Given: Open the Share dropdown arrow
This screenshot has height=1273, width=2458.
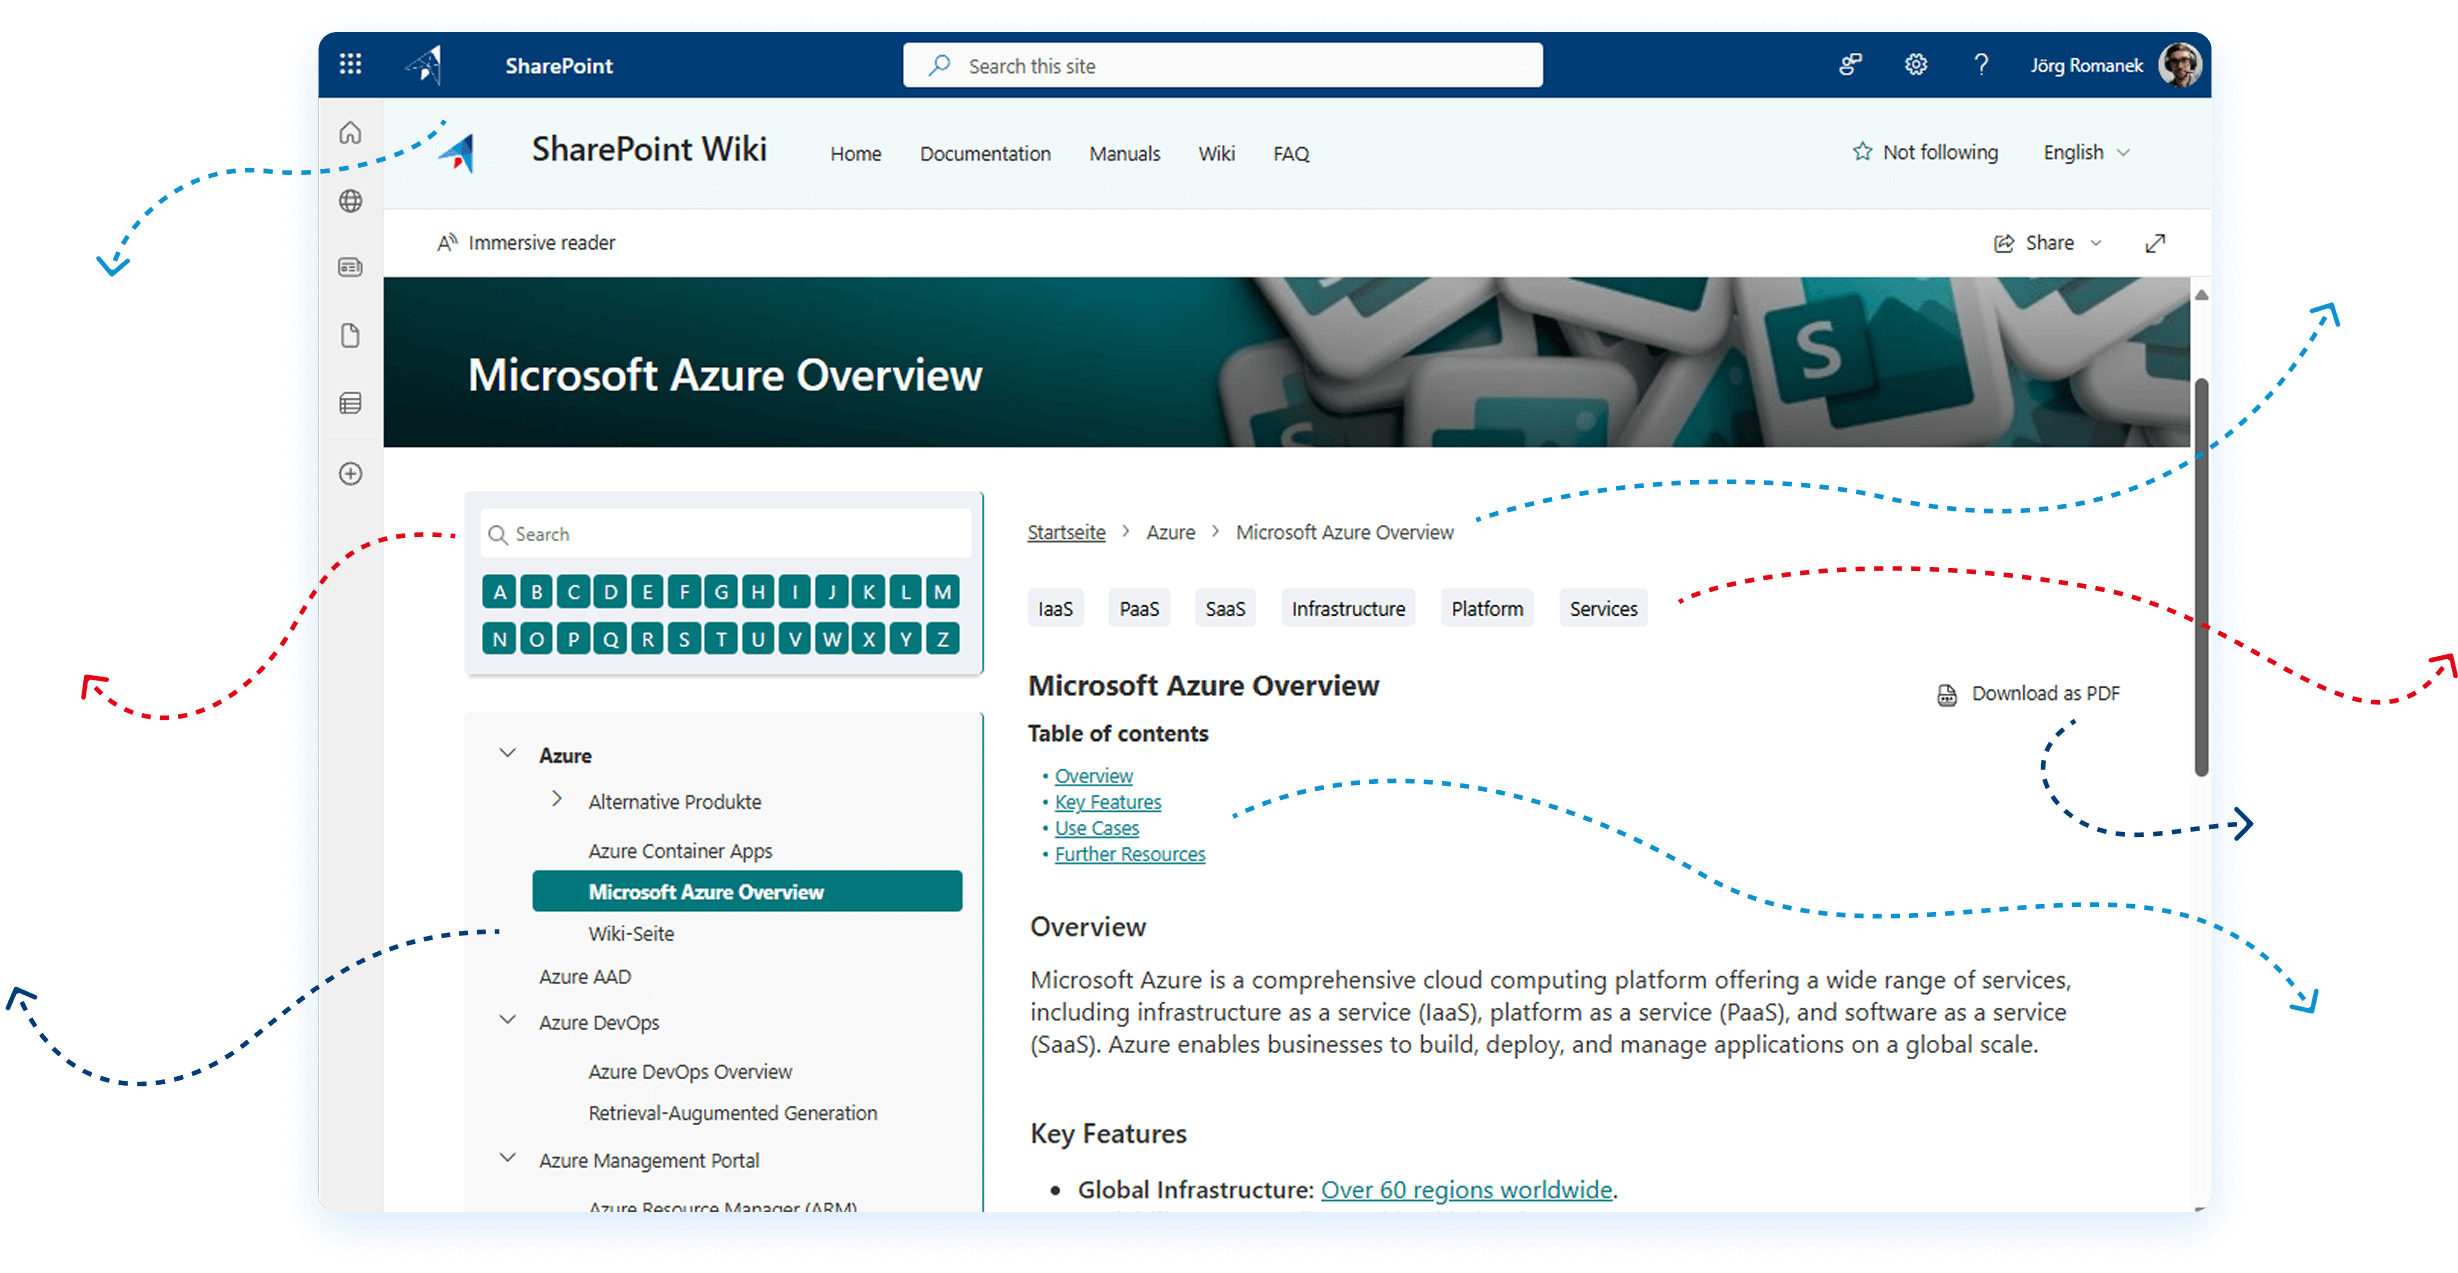Looking at the screenshot, I should point(2096,243).
